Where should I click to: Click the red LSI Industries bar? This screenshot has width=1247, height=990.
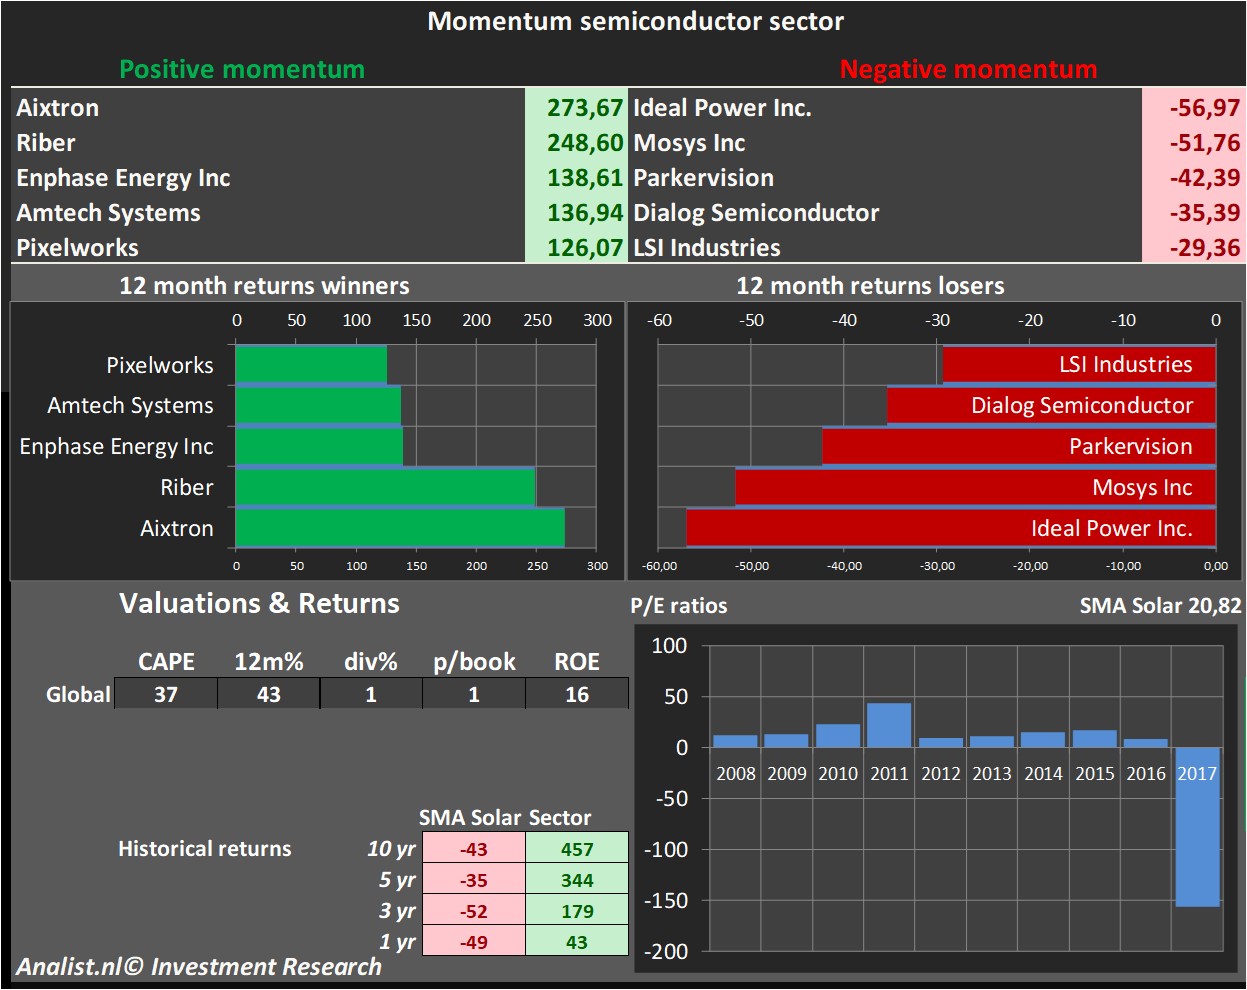click(1078, 365)
